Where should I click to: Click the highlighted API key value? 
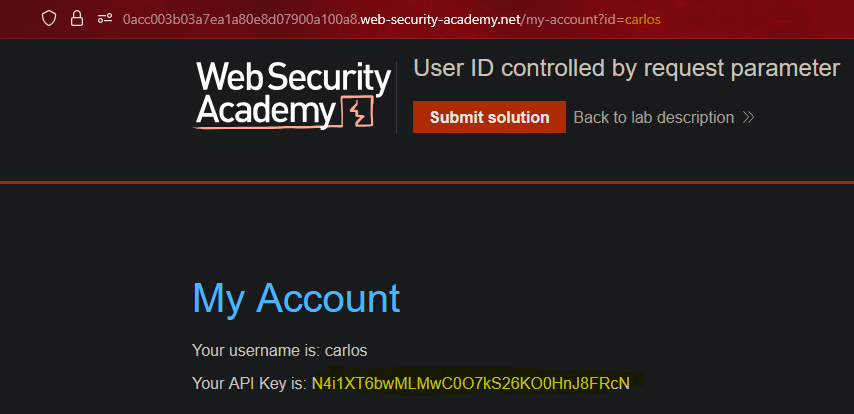[471, 383]
